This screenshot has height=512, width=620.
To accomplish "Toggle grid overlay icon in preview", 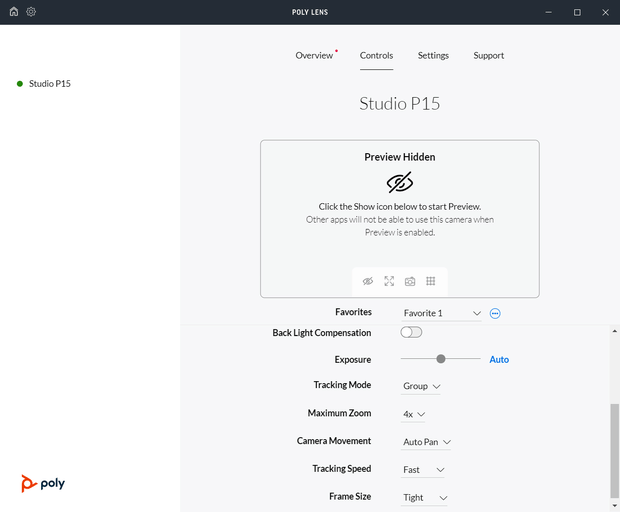I will click(x=431, y=281).
